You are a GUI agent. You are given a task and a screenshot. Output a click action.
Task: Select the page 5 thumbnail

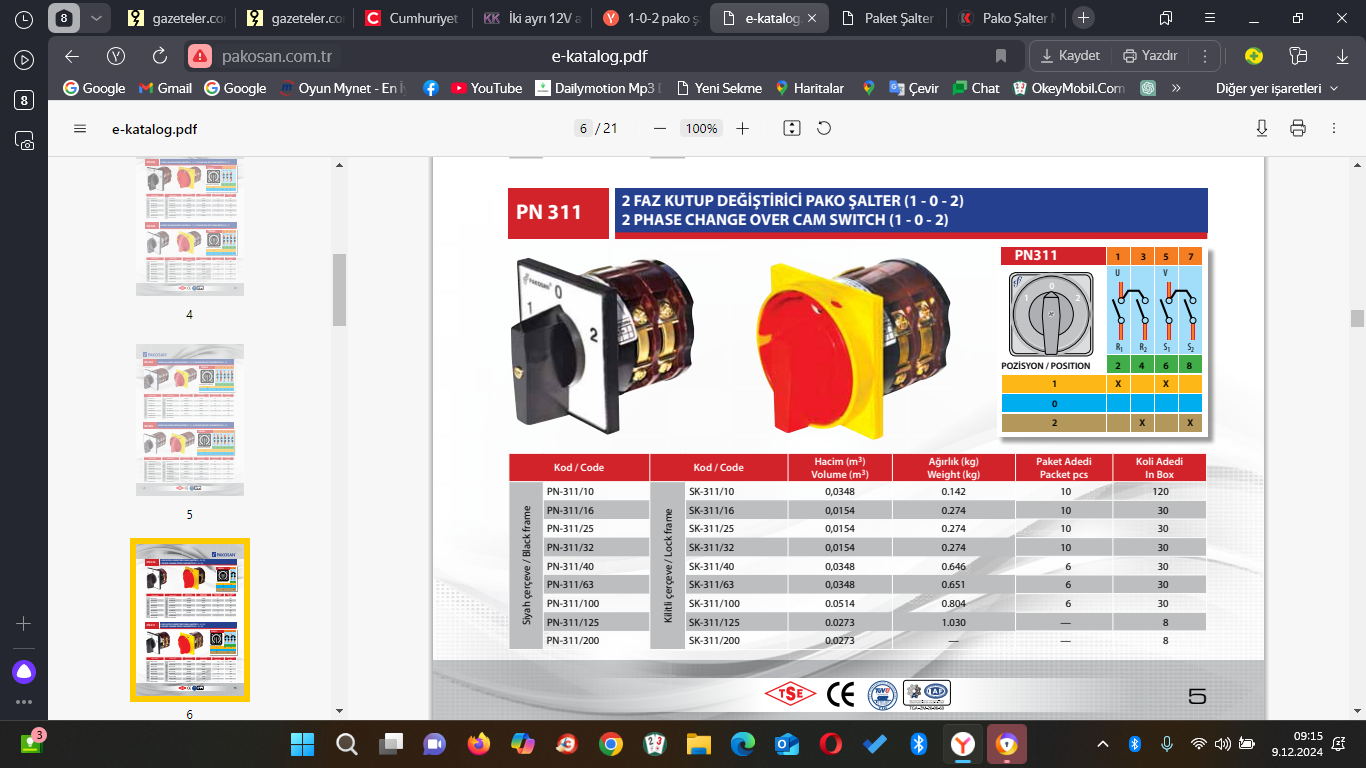click(190, 420)
